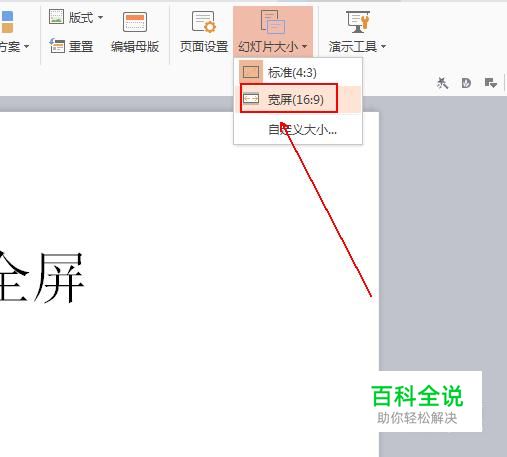Open the ribbon display options icon
The image size is (507, 457).
(x=490, y=83)
